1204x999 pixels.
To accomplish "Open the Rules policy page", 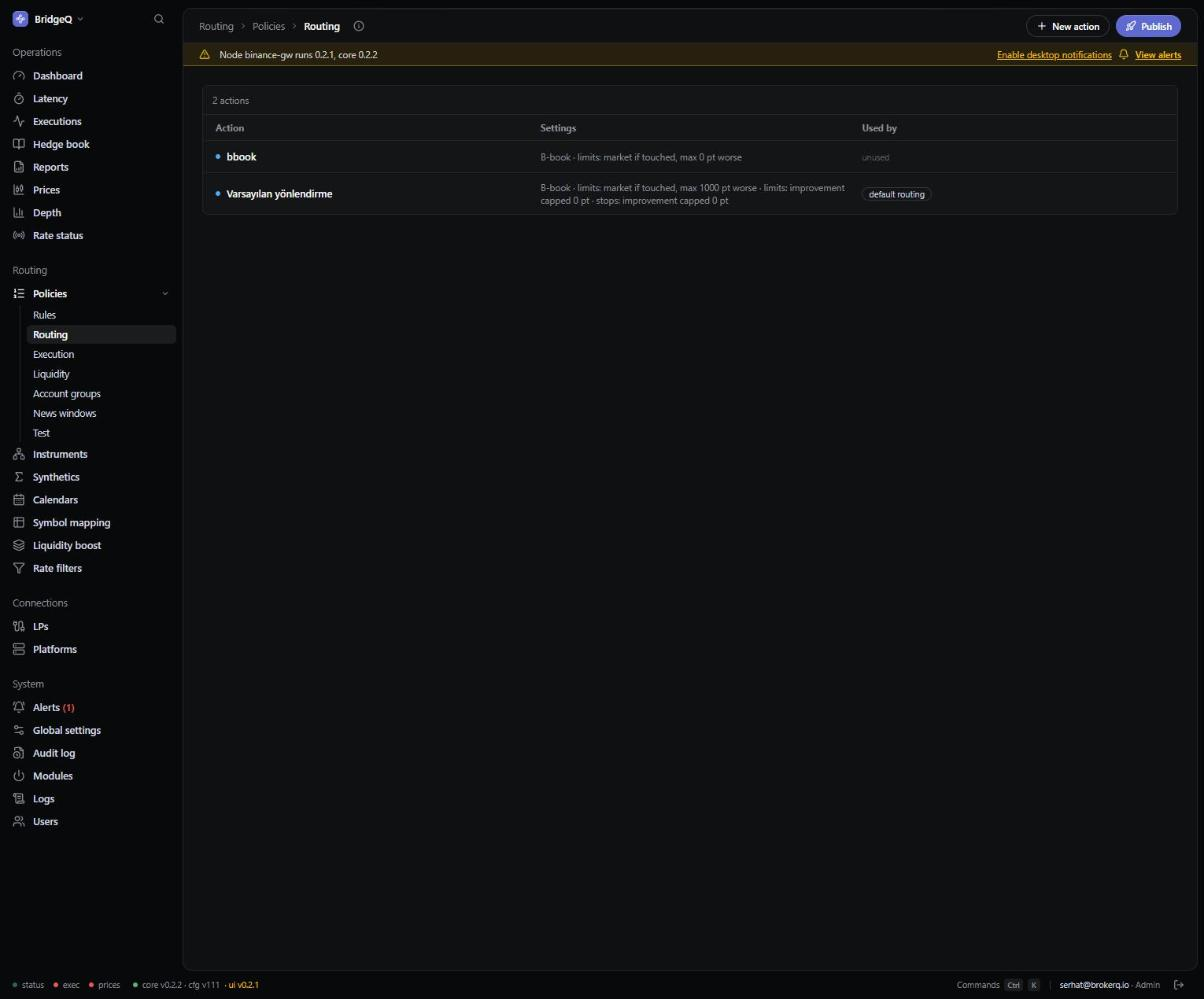I will (44, 315).
